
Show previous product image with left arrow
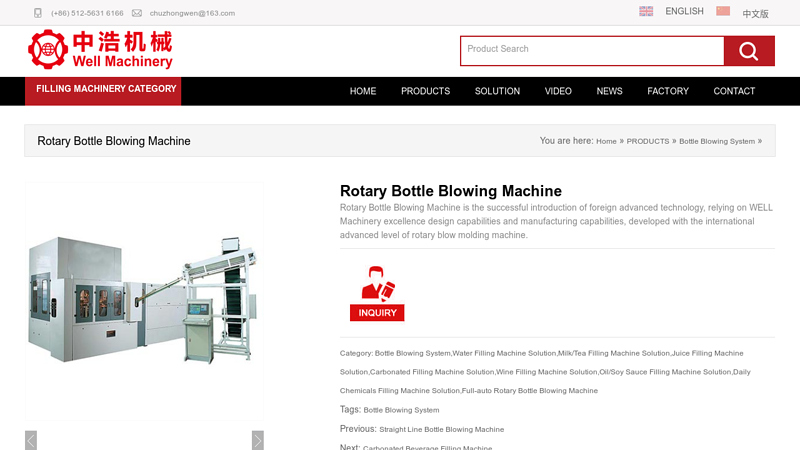pos(31,440)
